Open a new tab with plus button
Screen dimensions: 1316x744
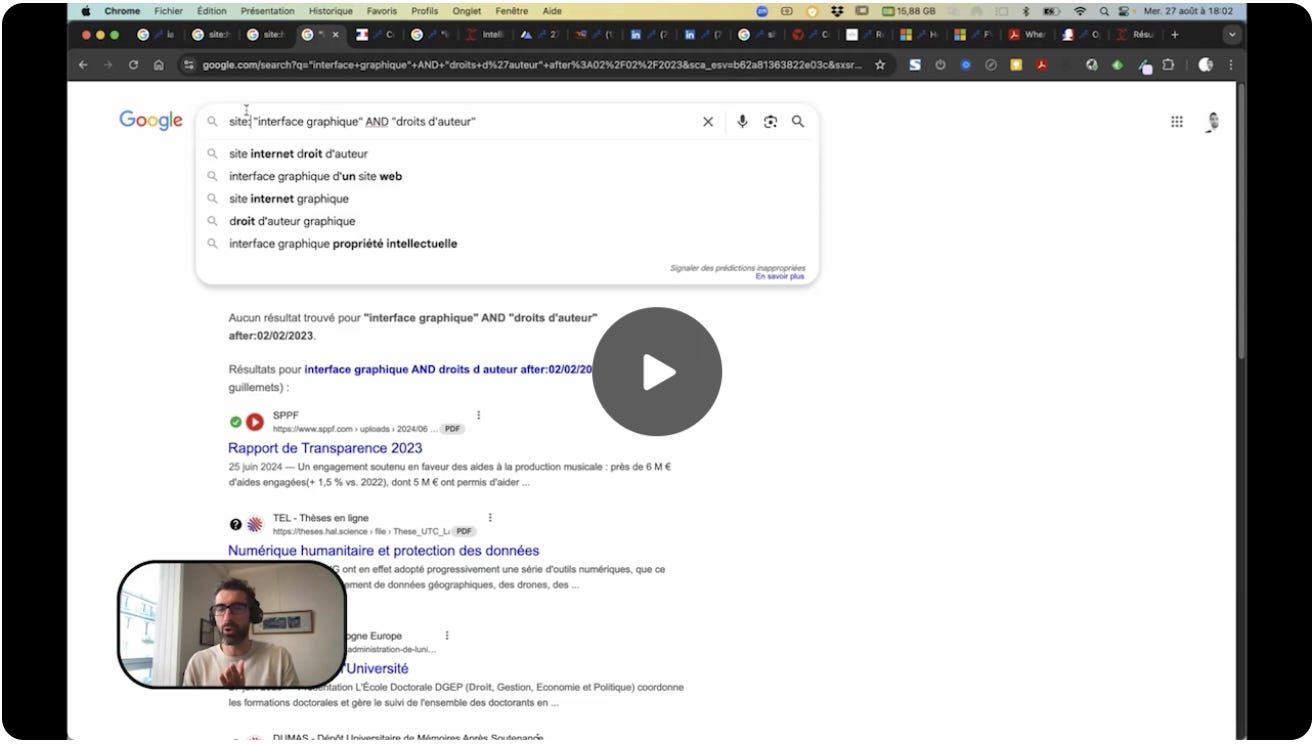pos(1175,34)
